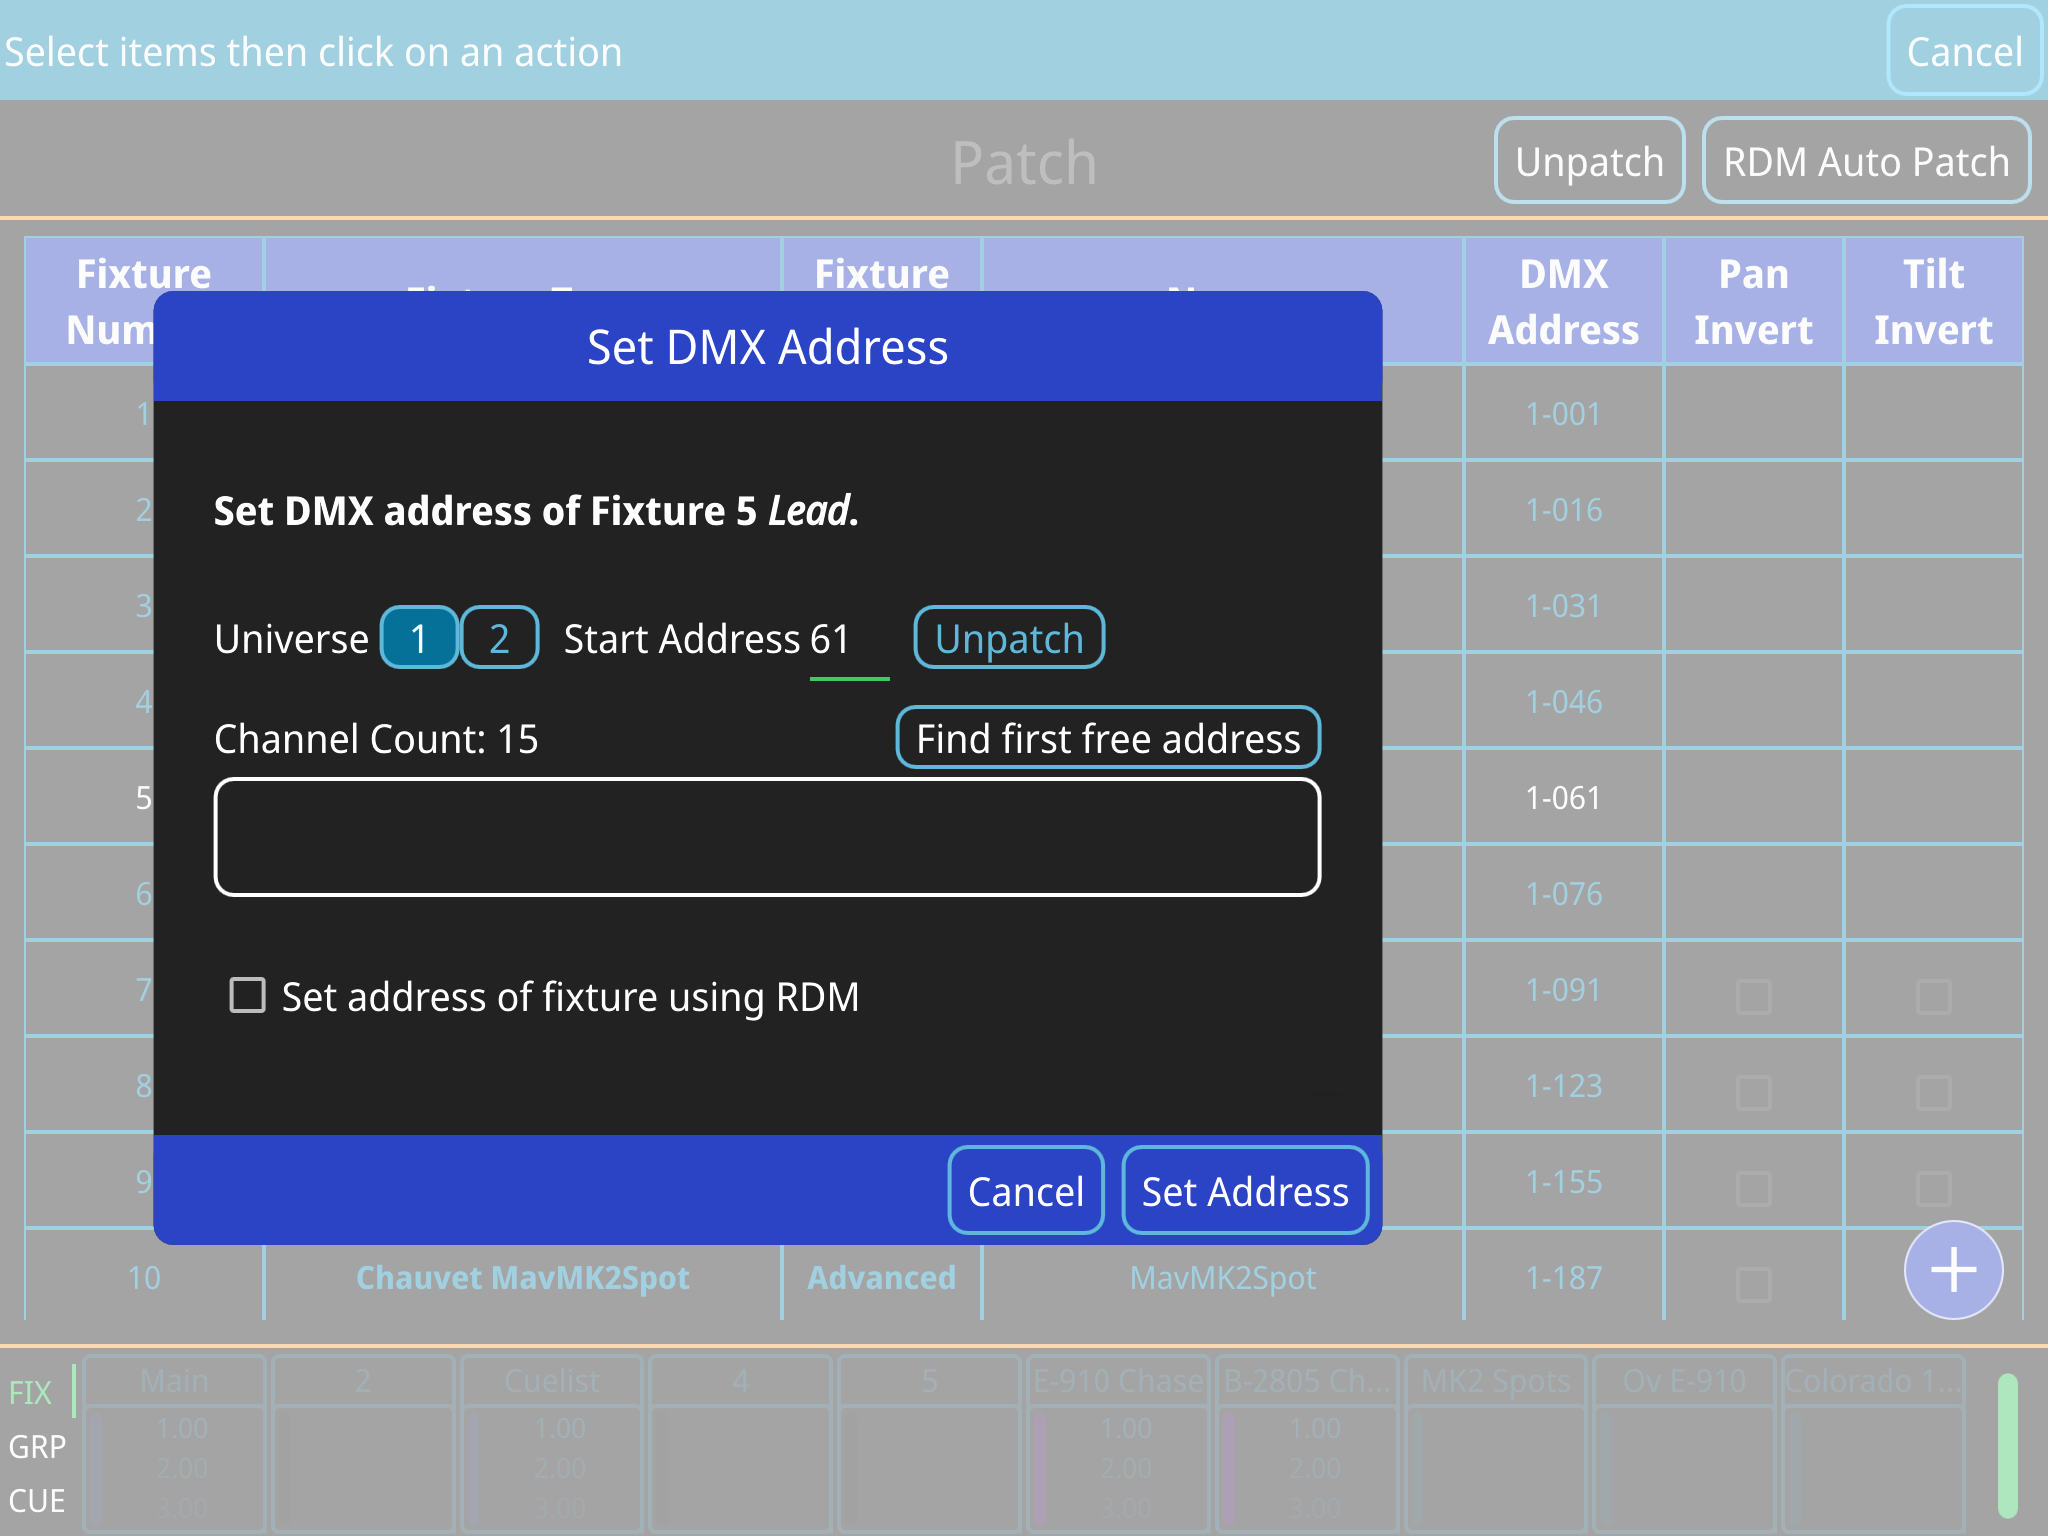This screenshot has height=1536, width=2048.
Task: Click the empty address map box
Action: click(x=767, y=837)
